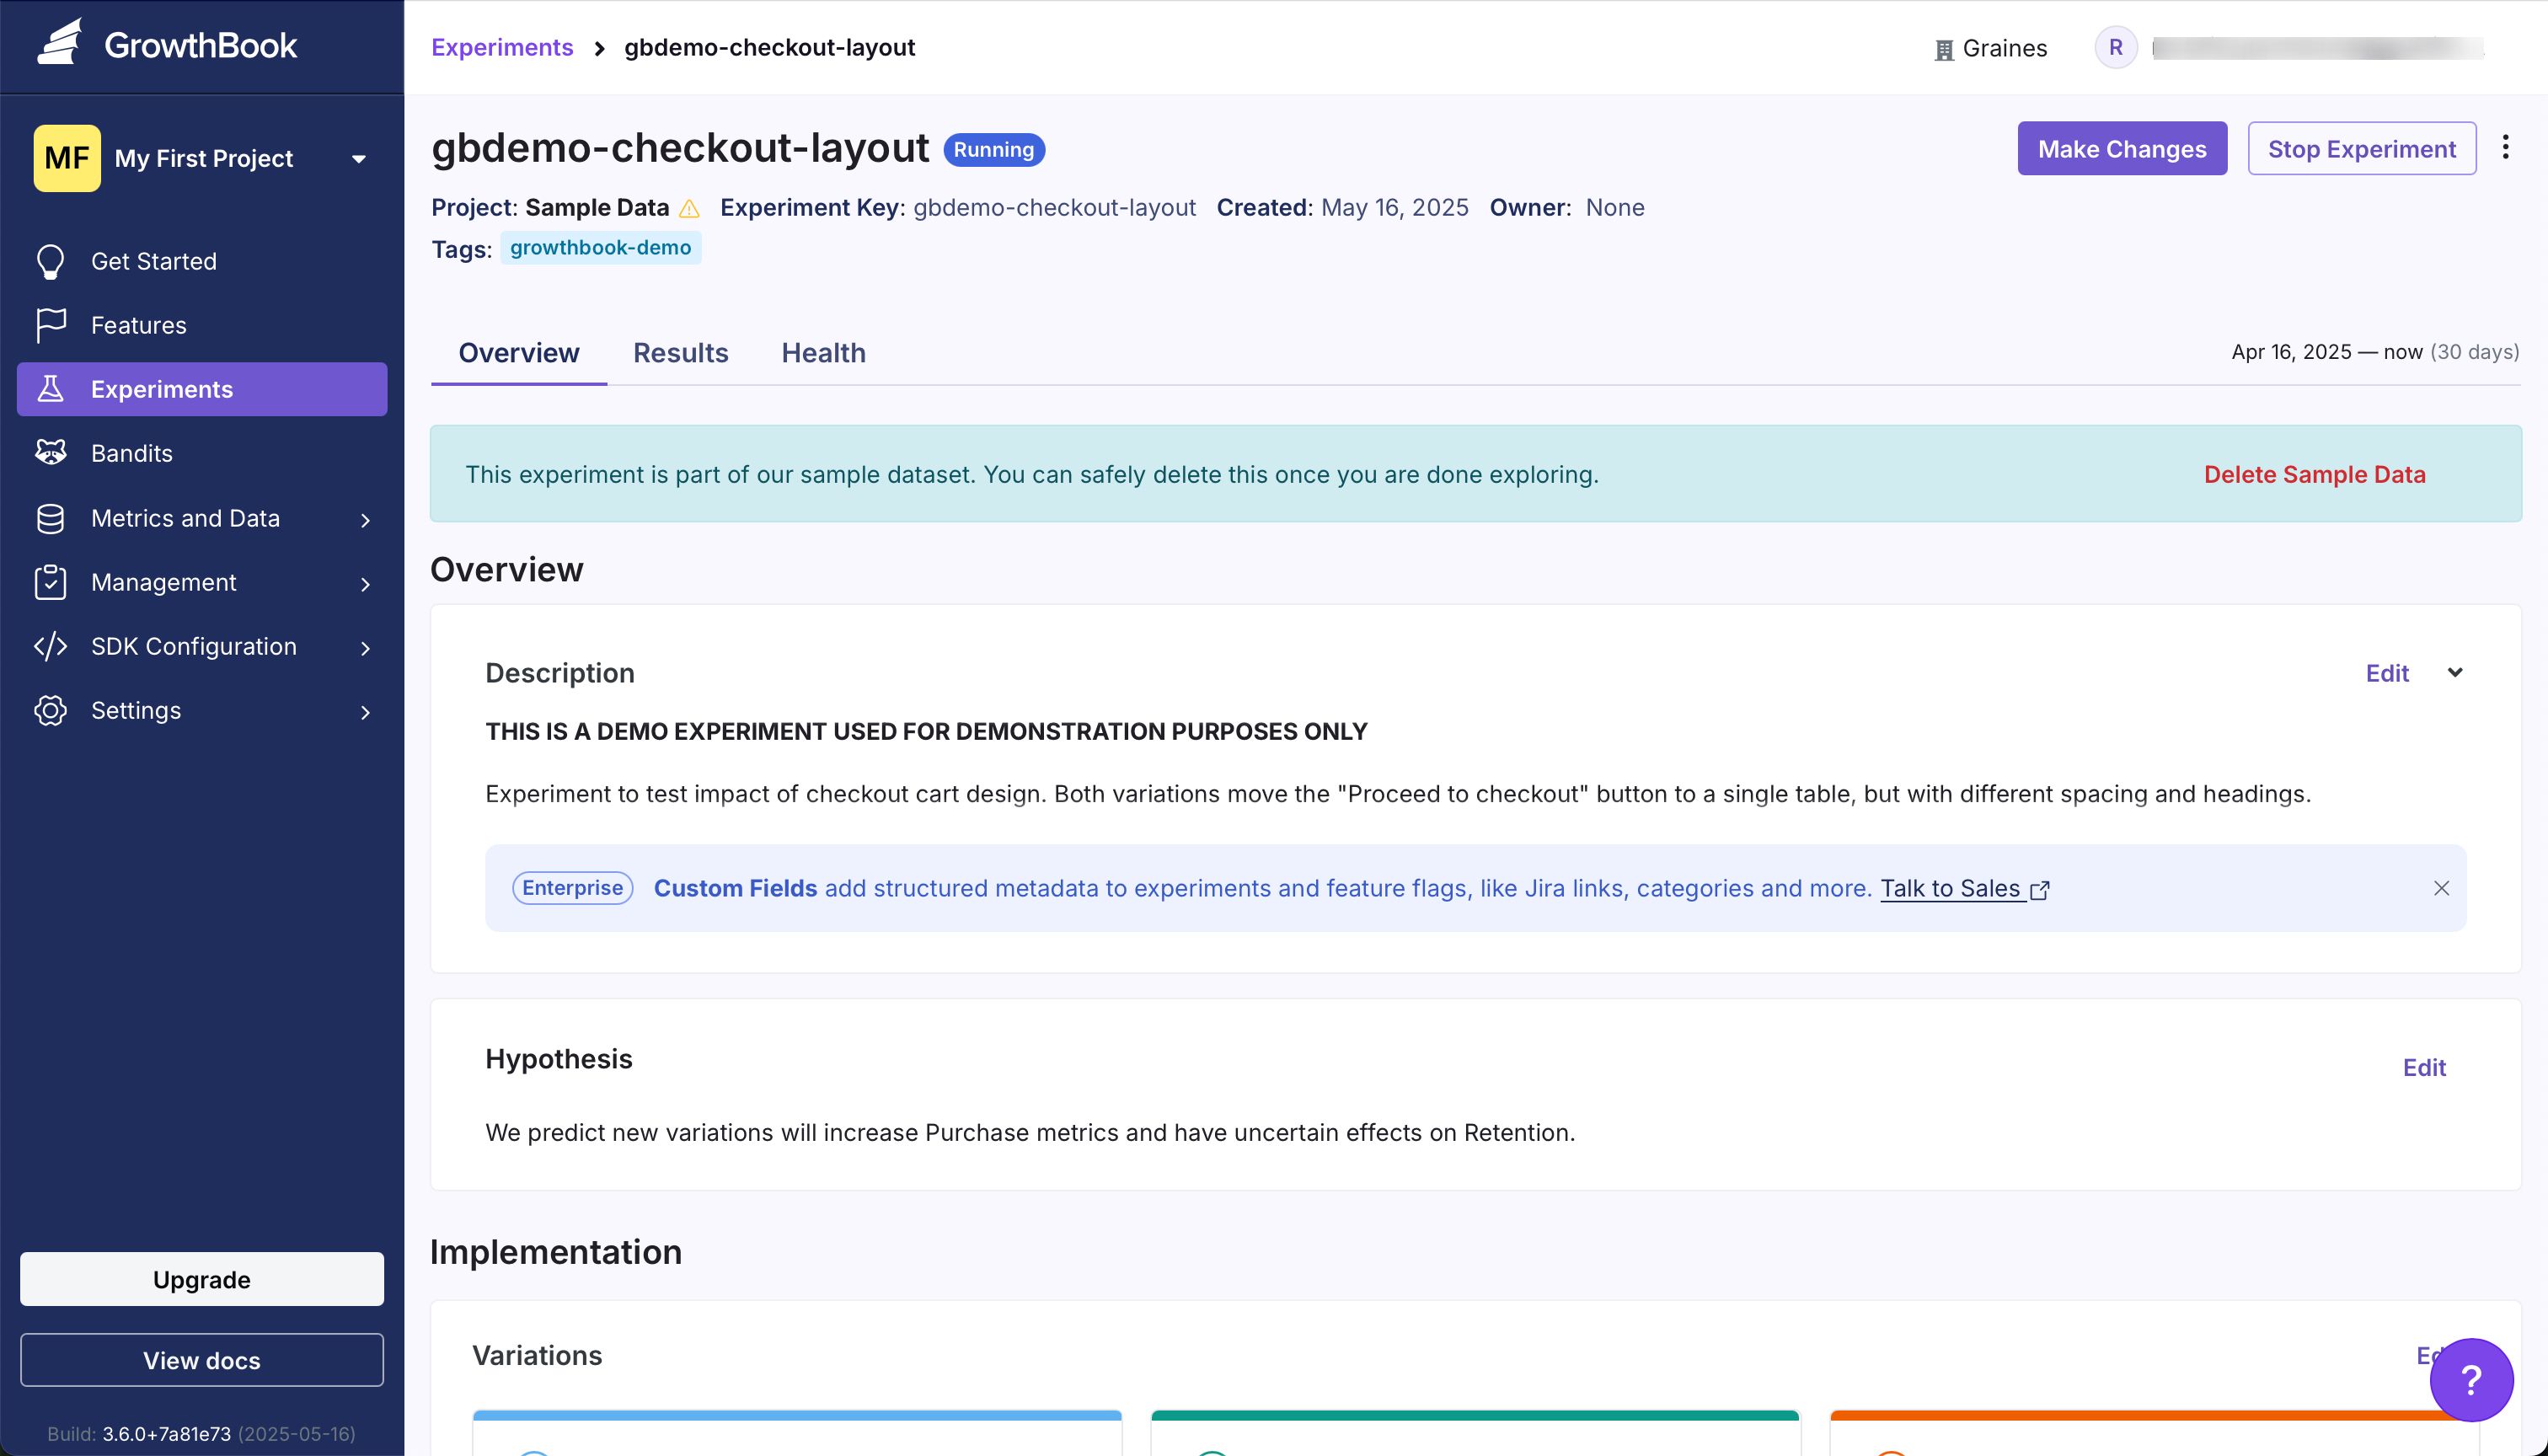Select Experiments in the sidebar
This screenshot has height=1456, width=2548.
pos(202,389)
